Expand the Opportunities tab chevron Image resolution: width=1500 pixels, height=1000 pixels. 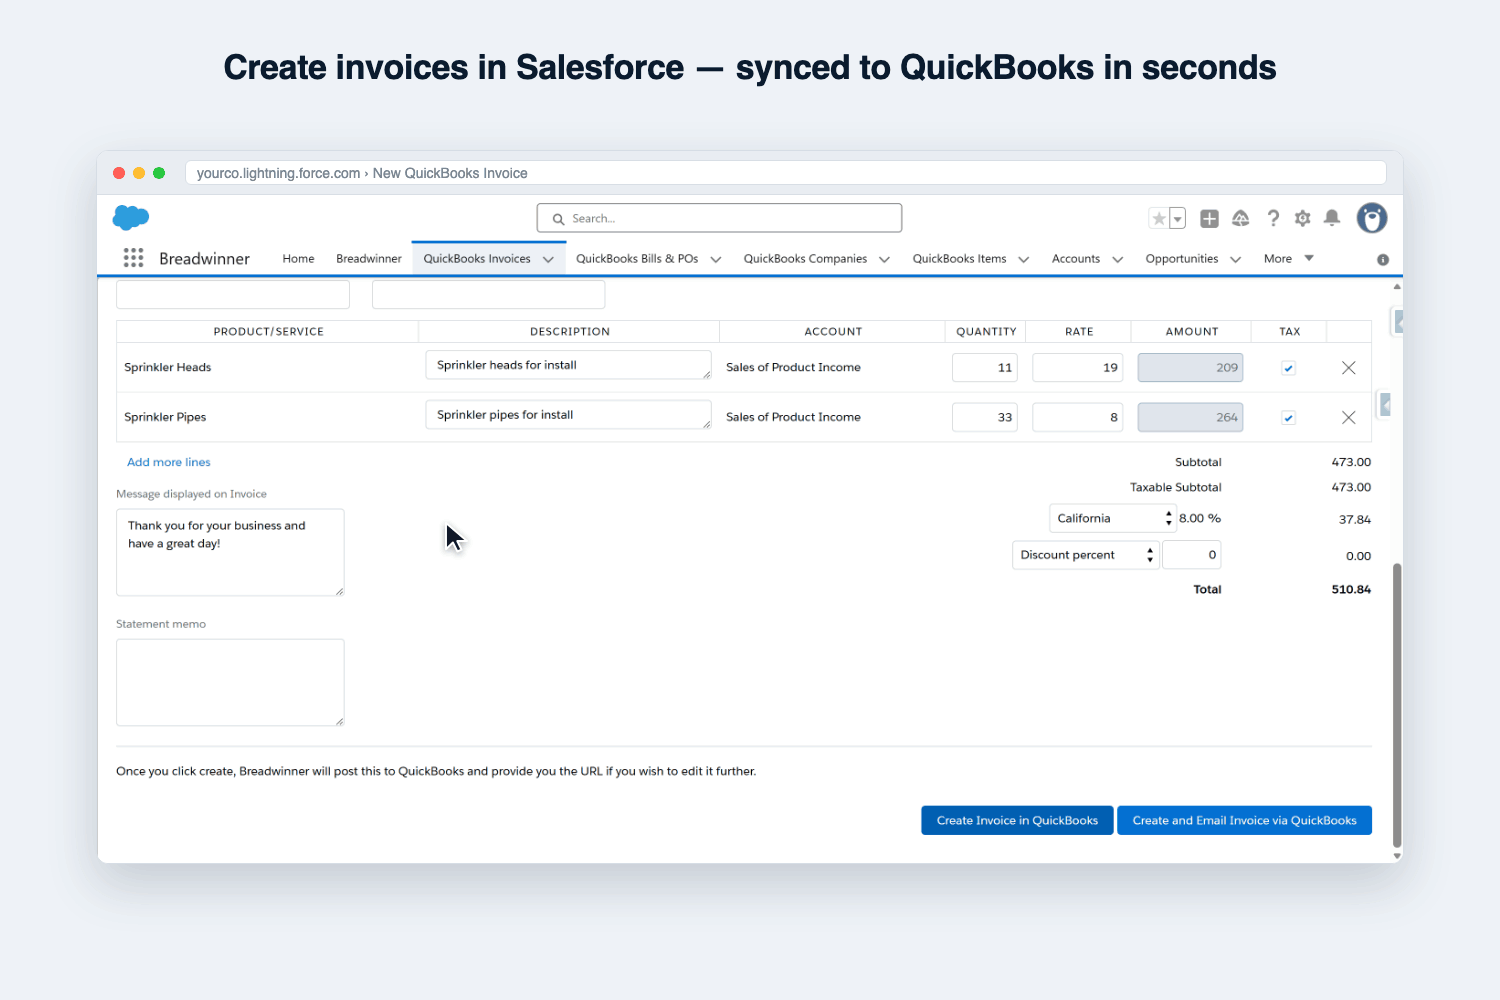click(1236, 259)
